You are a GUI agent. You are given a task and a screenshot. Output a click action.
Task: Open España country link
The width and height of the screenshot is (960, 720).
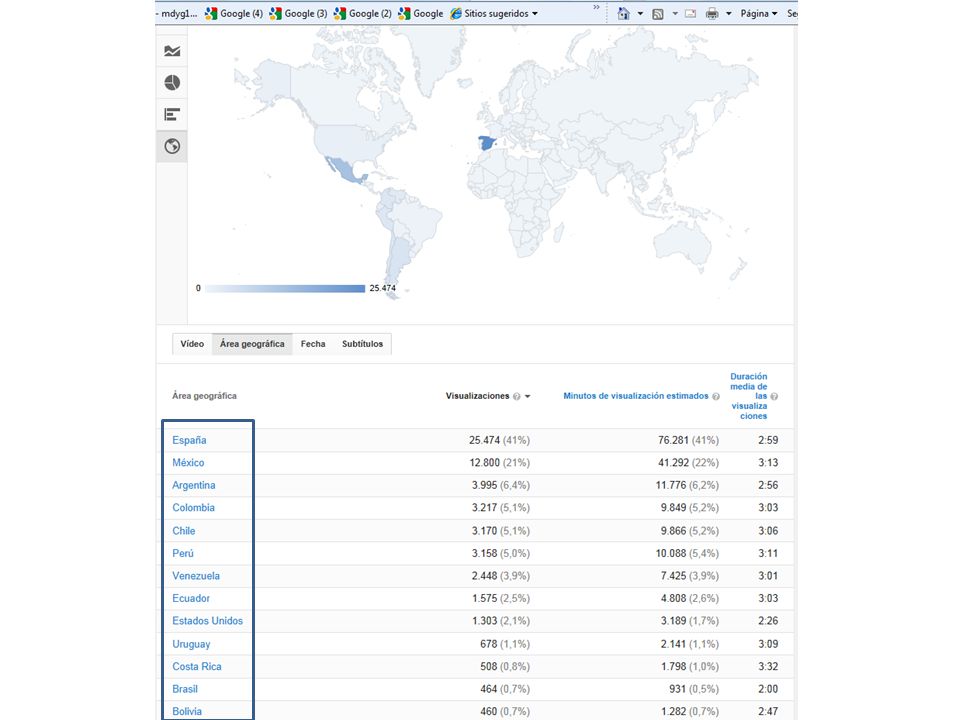pyautogui.click(x=189, y=440)
